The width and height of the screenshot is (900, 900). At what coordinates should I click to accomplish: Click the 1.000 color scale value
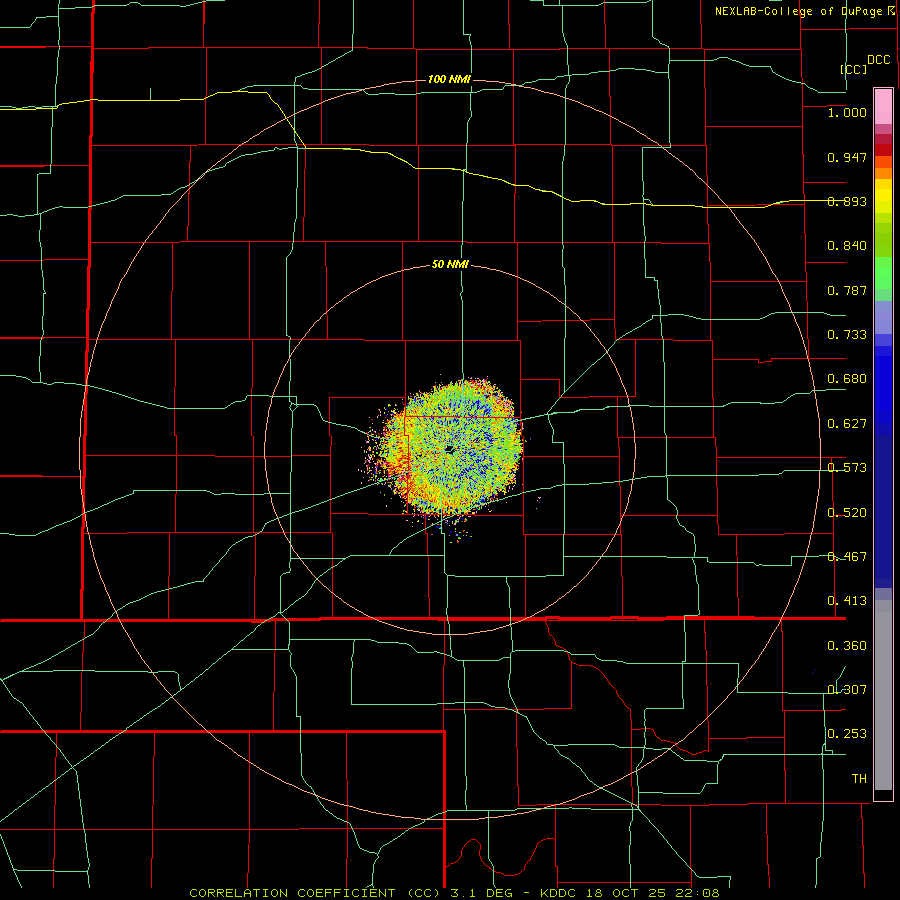tap(847, 112)
